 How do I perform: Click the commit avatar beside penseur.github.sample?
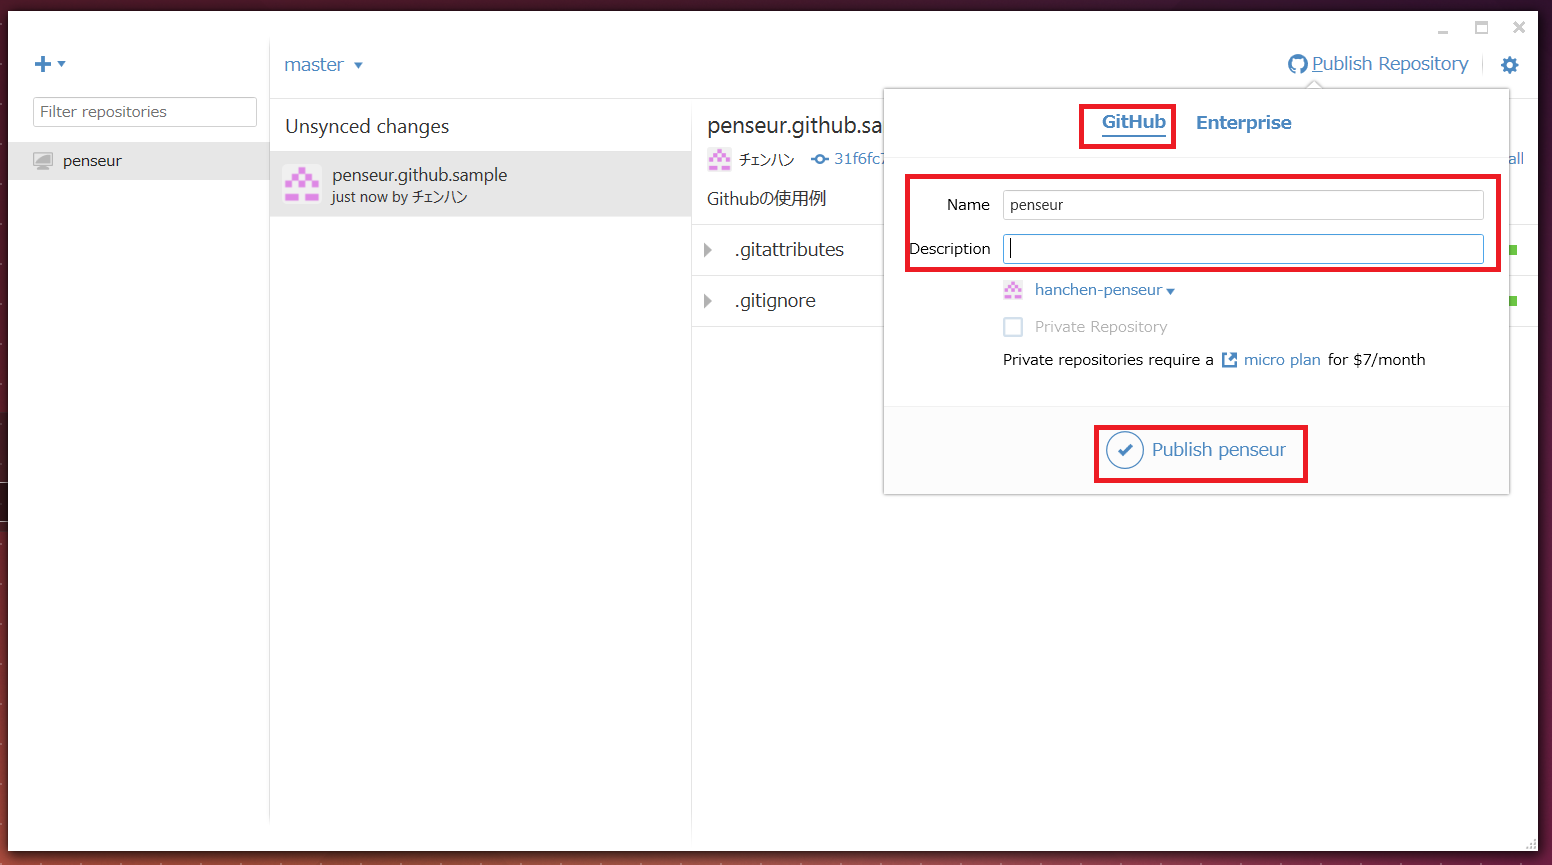[x=302, y=184]
